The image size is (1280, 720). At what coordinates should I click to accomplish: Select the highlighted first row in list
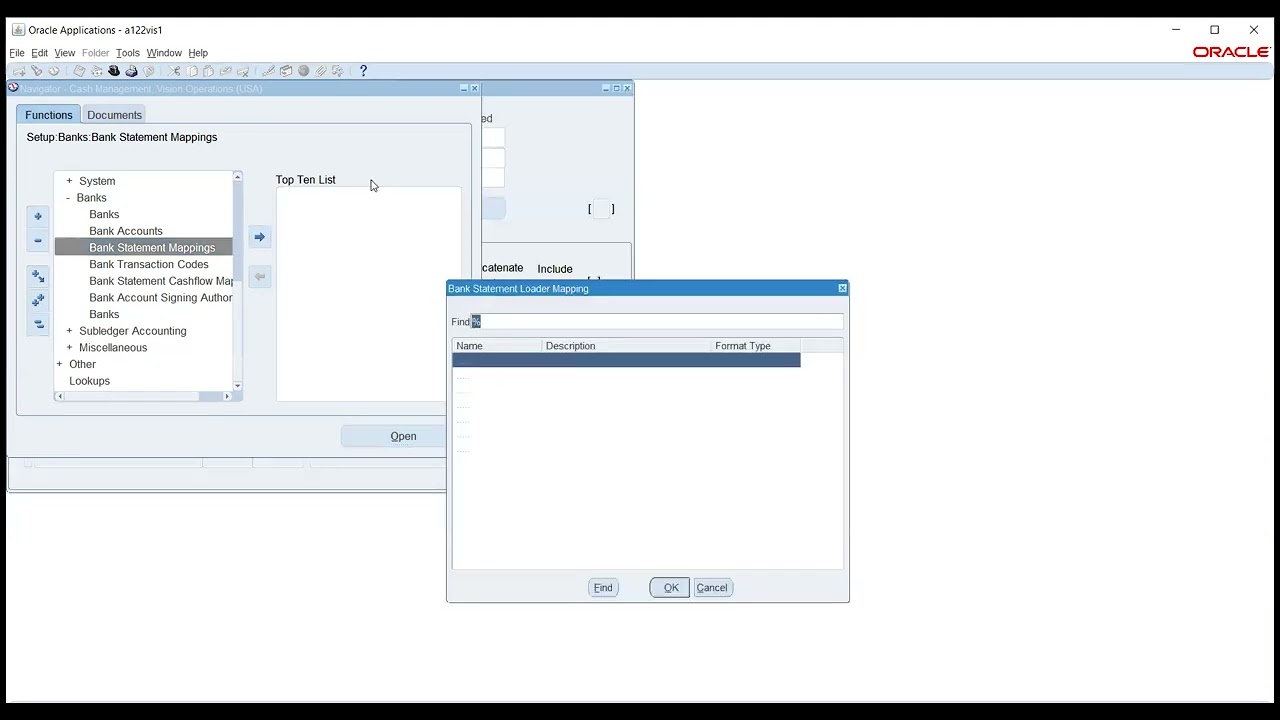(626, 360)
